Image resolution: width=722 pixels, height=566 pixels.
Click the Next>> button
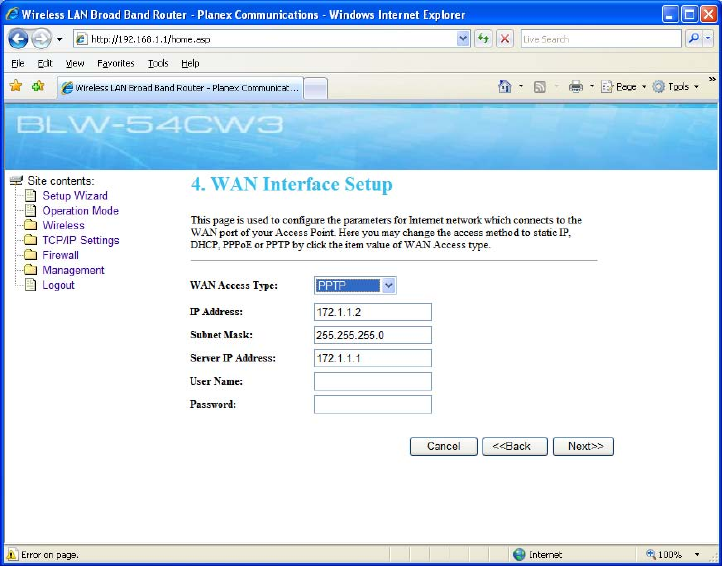pyautogui.click(x=583, y=447)
